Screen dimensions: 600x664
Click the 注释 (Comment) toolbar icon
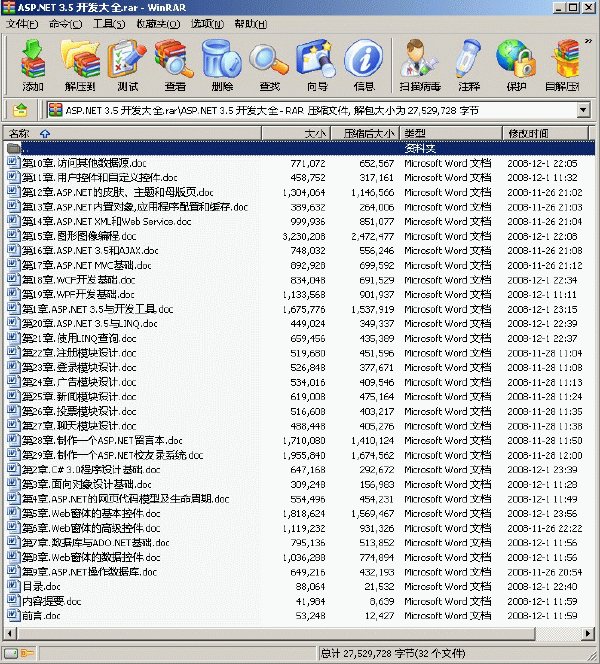(469, 65)
